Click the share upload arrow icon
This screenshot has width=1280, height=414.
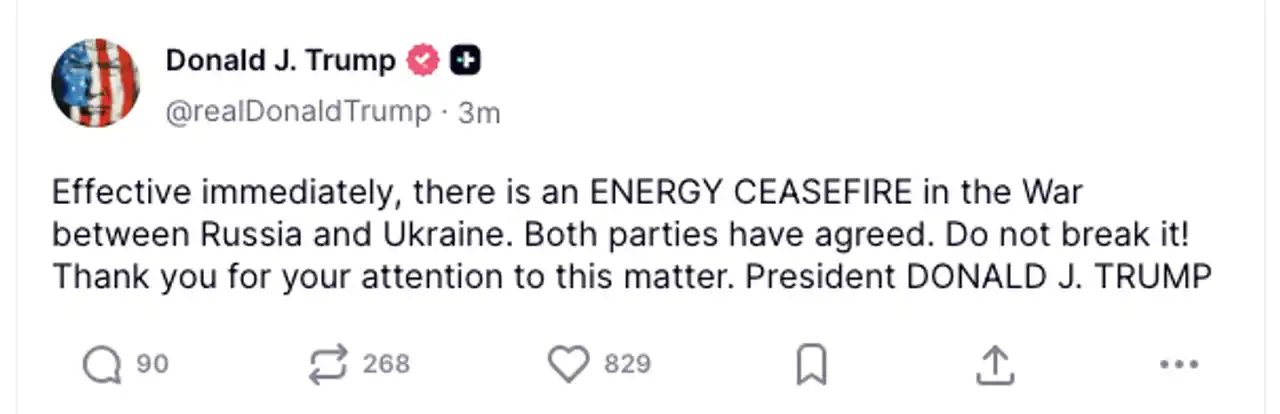992,365
